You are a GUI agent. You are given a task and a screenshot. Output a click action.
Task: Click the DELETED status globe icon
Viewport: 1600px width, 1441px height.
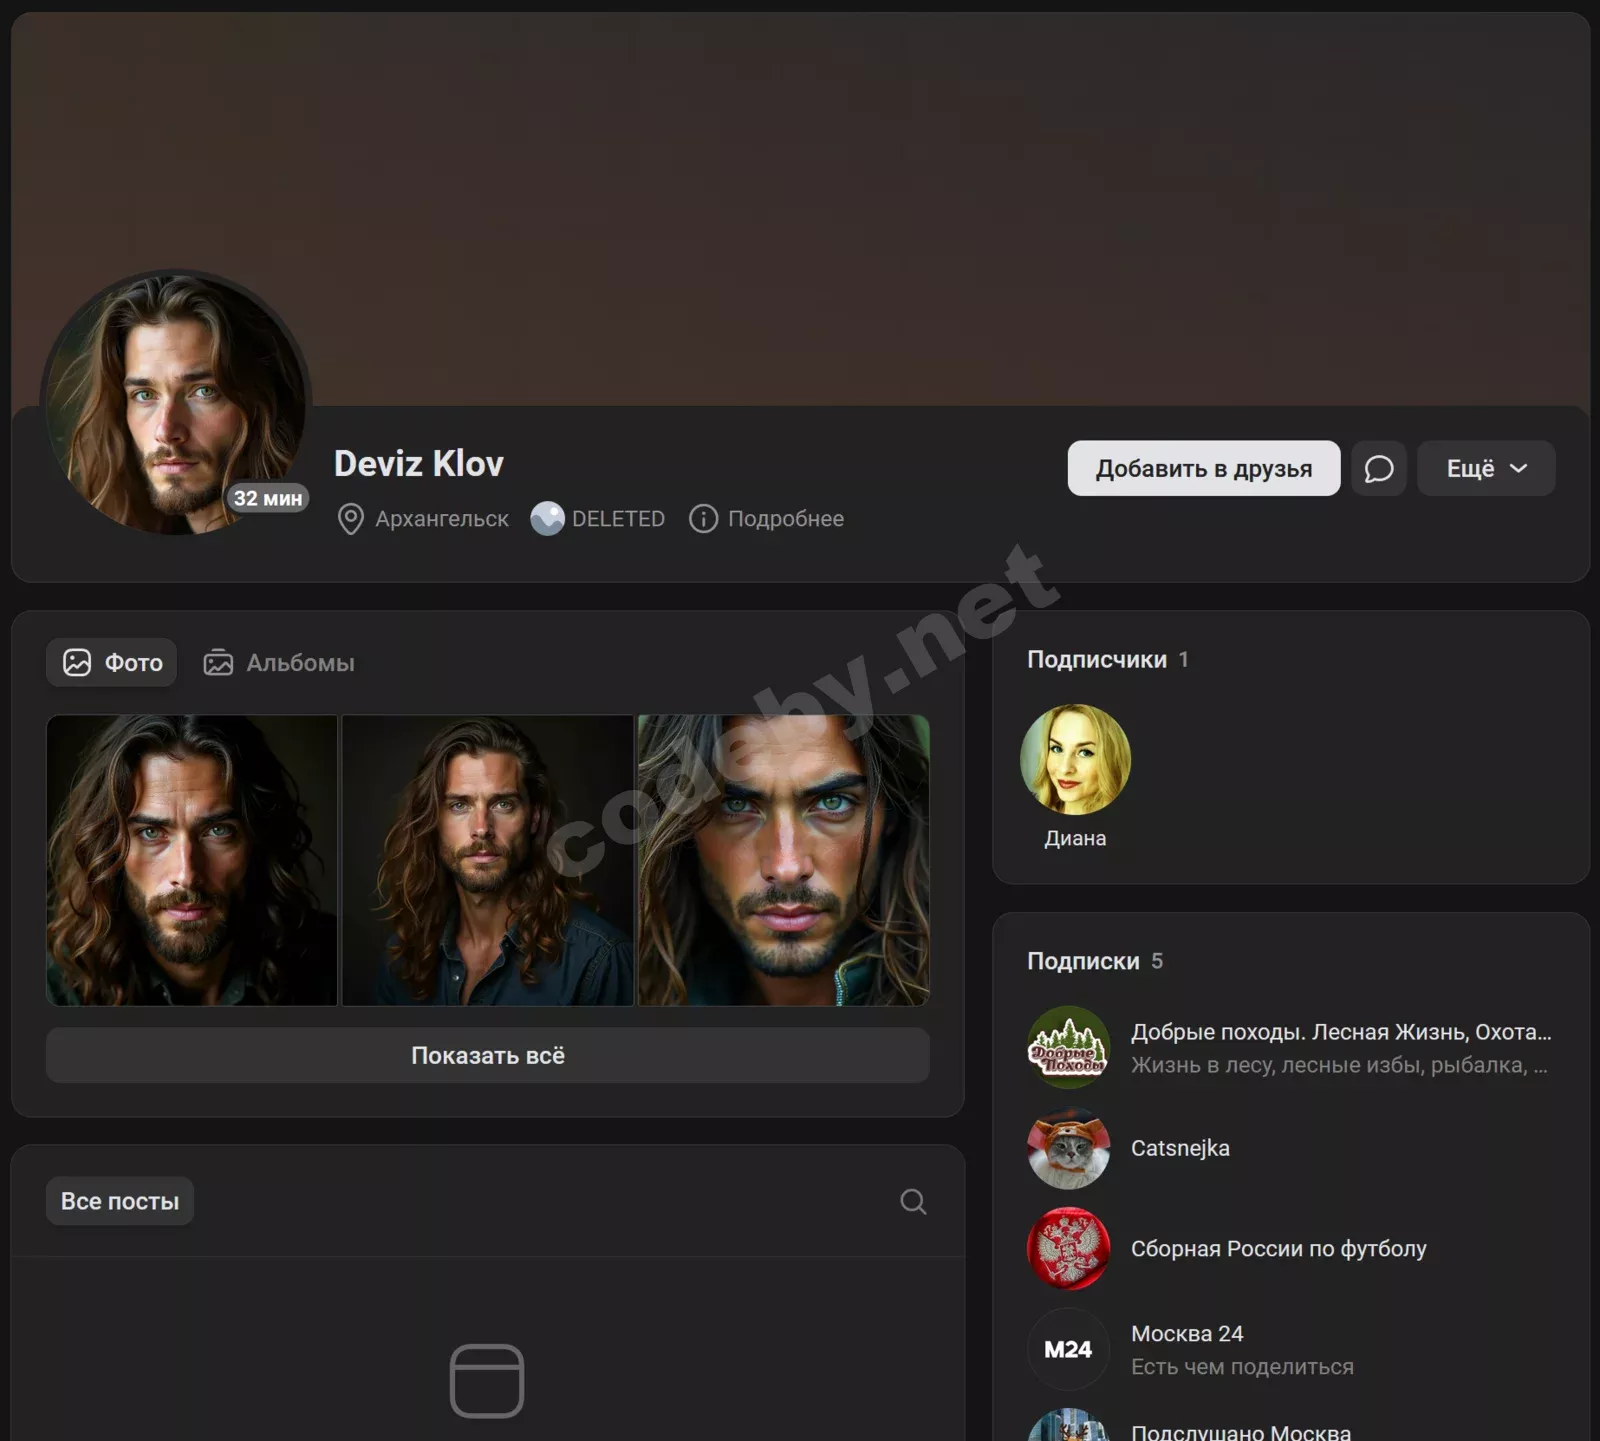tap(547, 518)
